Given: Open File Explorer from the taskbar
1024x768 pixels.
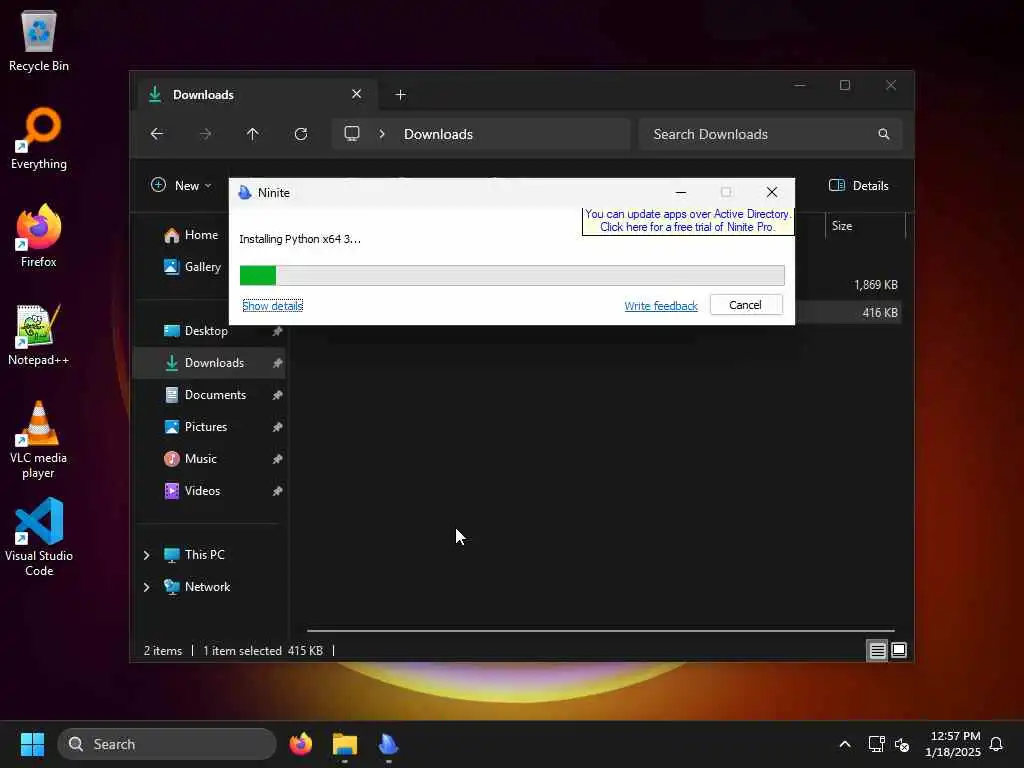Looking at the screenshot, I should pos(345,744).
